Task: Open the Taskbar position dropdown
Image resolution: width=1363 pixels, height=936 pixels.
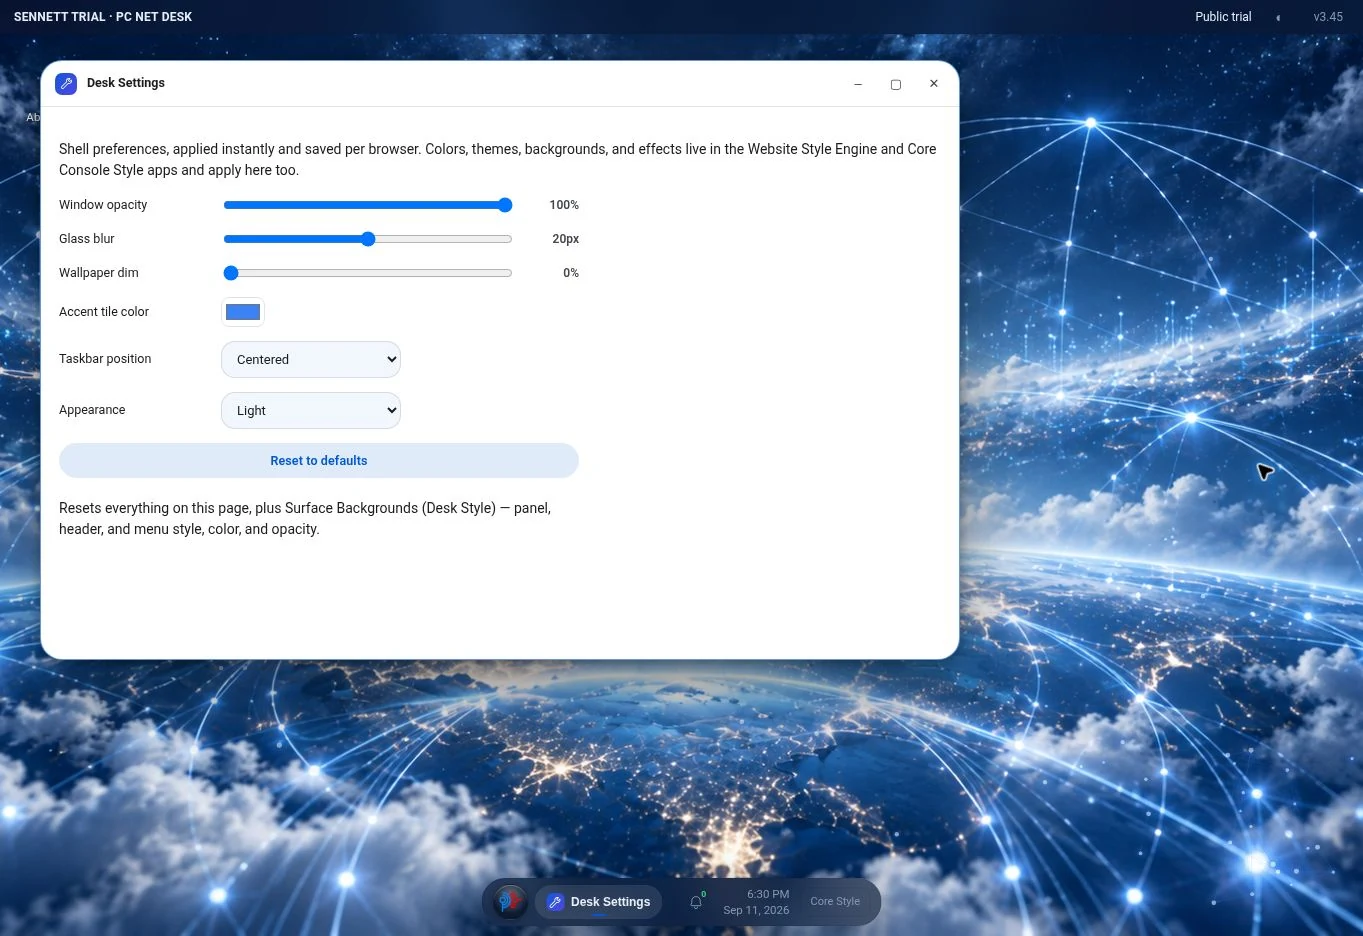Action: (311, 359)
